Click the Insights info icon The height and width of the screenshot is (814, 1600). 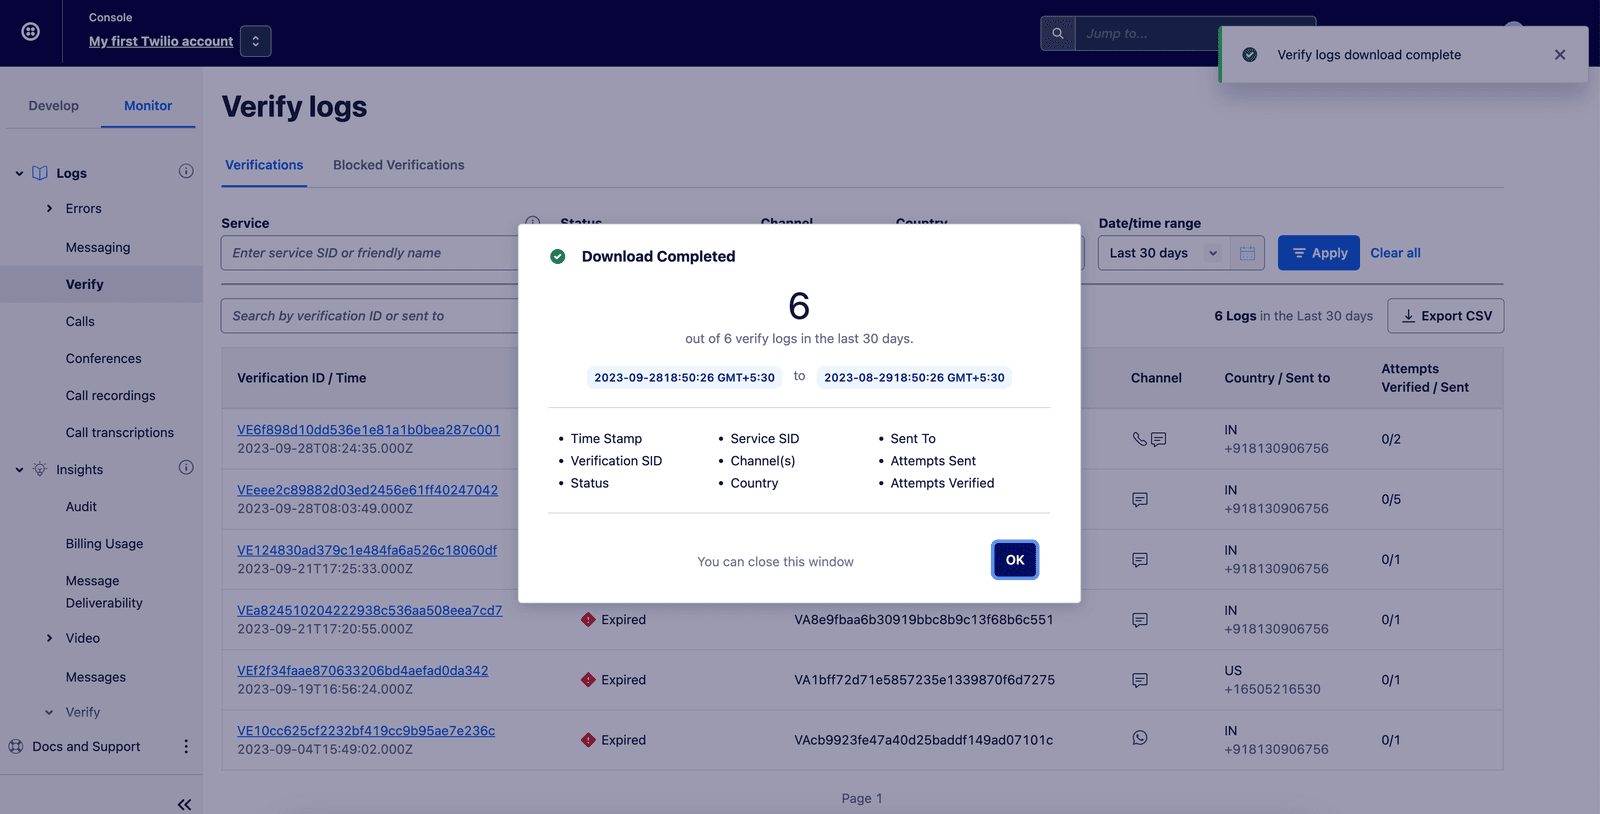click(186, 468)
